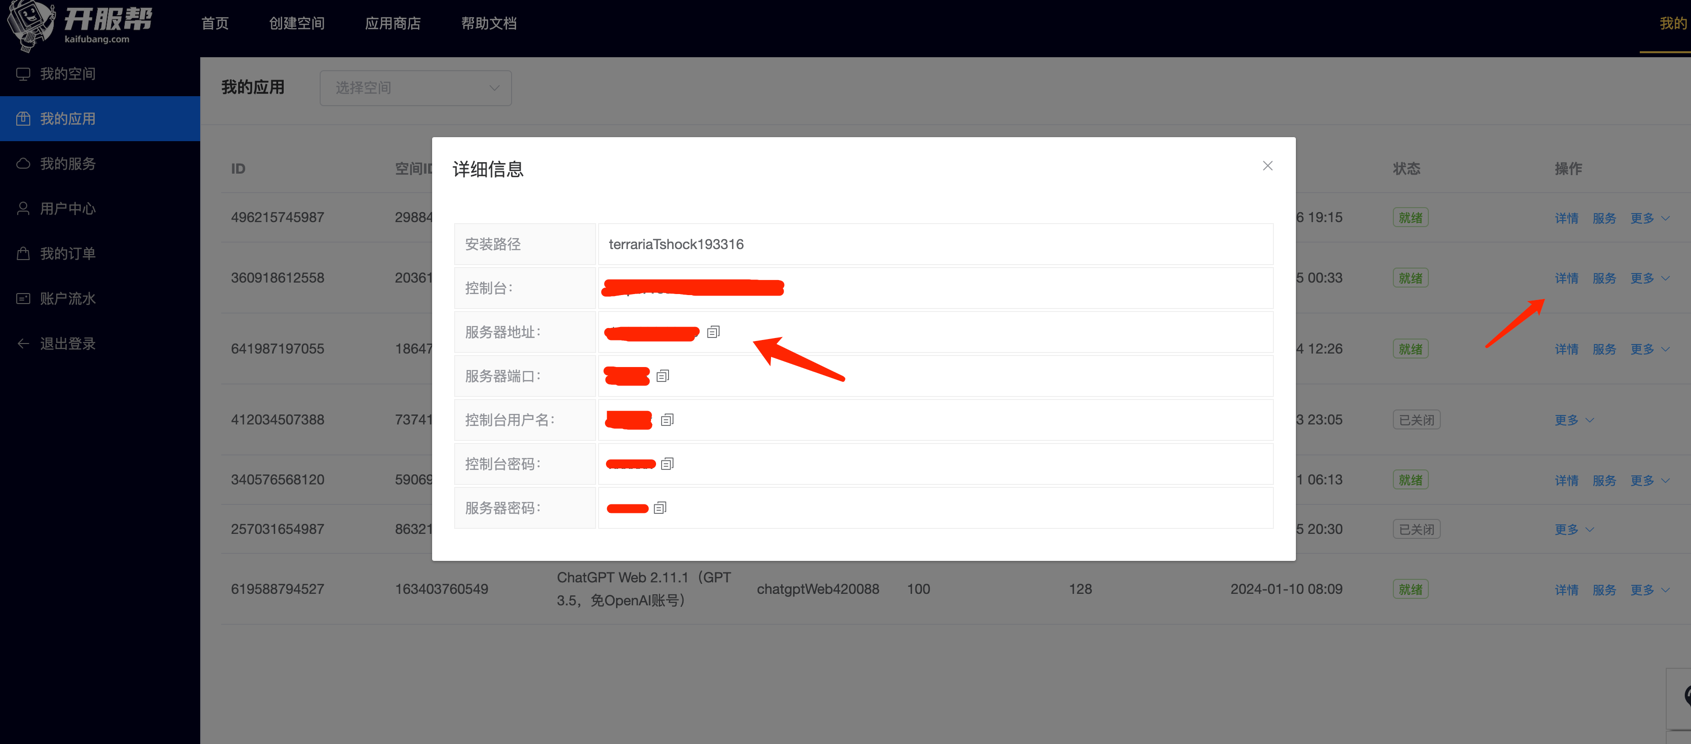
Task: Select 我的应用 in sidebar
Action: tap(100, 119)
